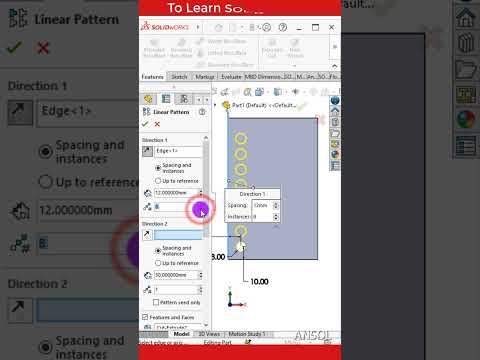Click Instances stepper in Direction 1 callout
Screen dimensions: 480x360
[x=276, y=217]
